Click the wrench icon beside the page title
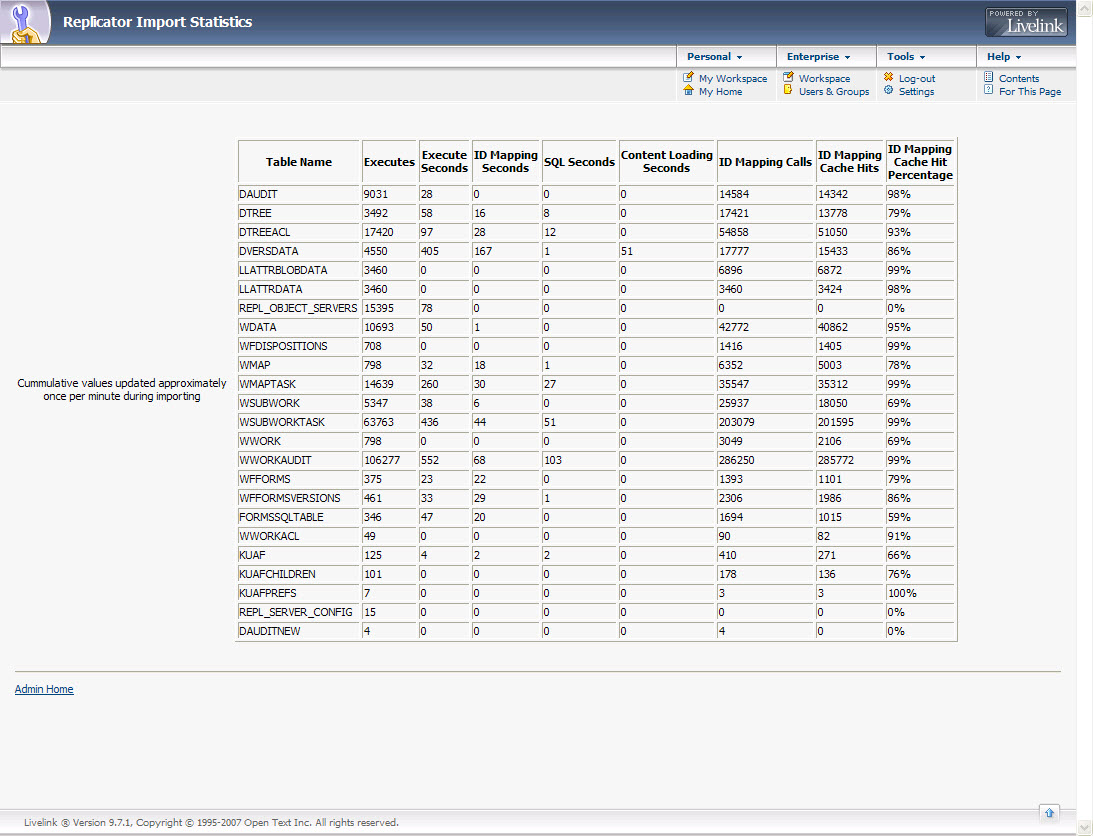 (x=26, y=22)
